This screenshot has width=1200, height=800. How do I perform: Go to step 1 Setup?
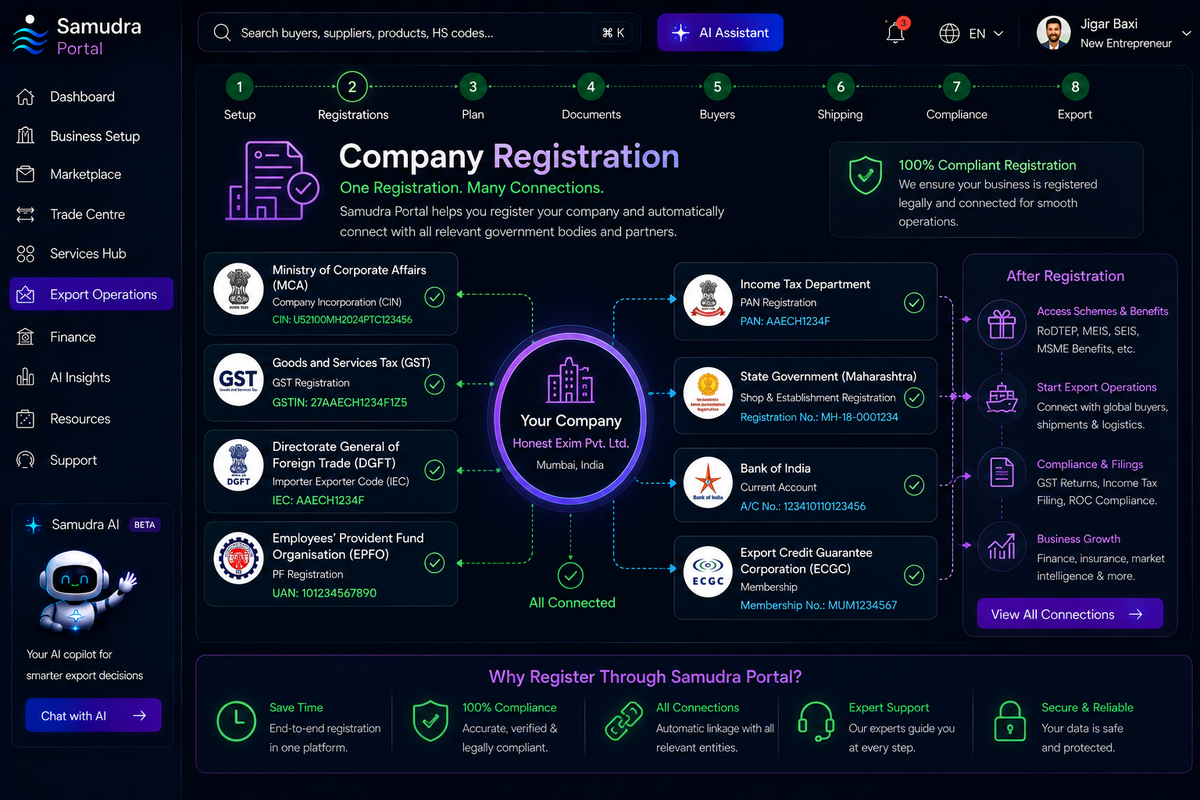coord(239,87)
